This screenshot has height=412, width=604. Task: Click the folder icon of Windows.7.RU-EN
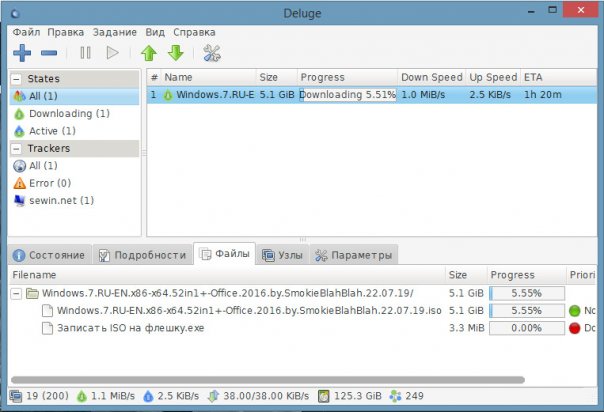pyautogui.click(x=32, y=293)
